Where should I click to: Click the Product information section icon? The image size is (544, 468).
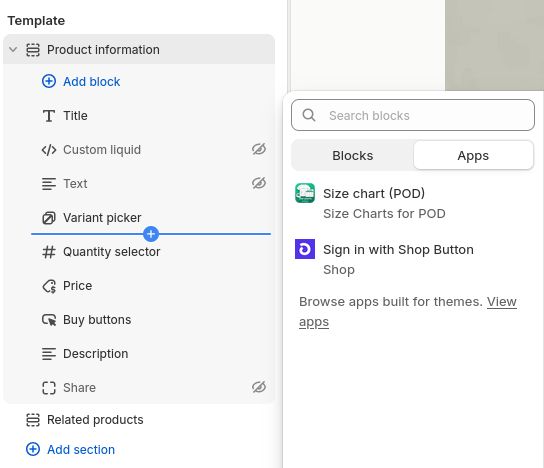pos(33,50)
